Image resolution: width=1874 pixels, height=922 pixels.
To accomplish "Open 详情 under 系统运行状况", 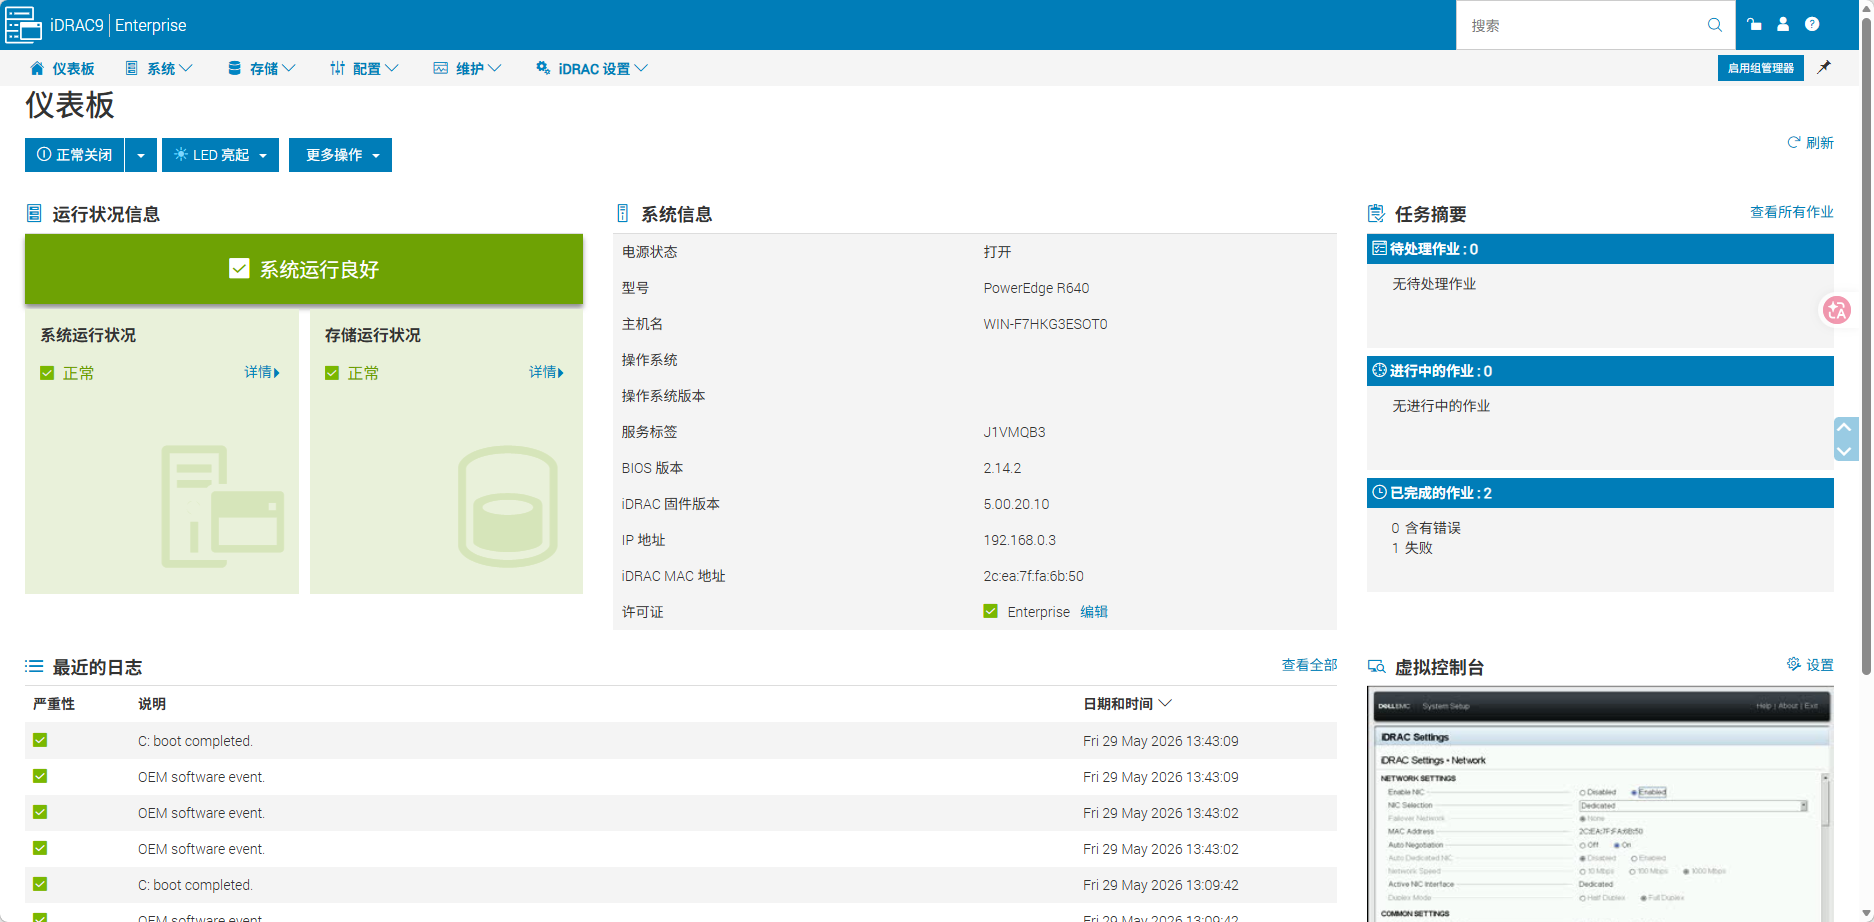I will tap(262, 372).
